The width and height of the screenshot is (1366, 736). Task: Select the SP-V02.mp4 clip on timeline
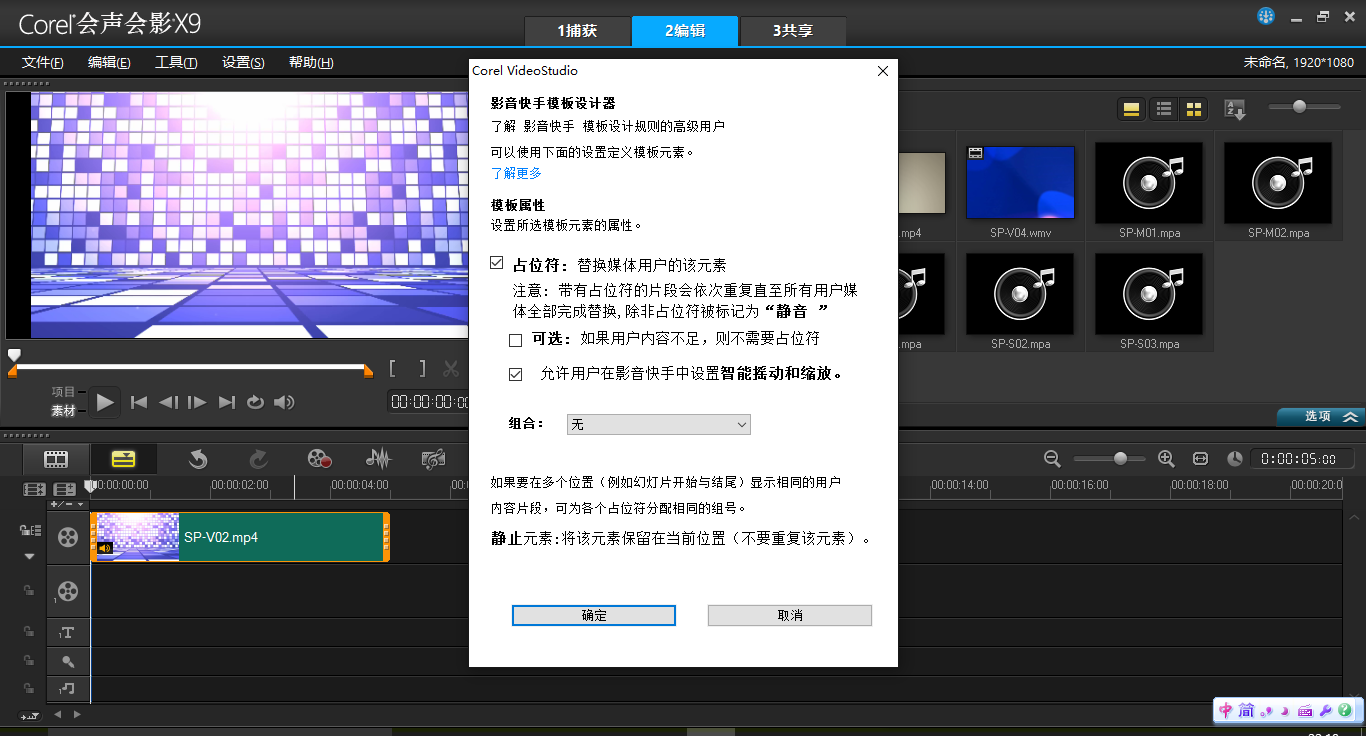click(x=239, y=537)
